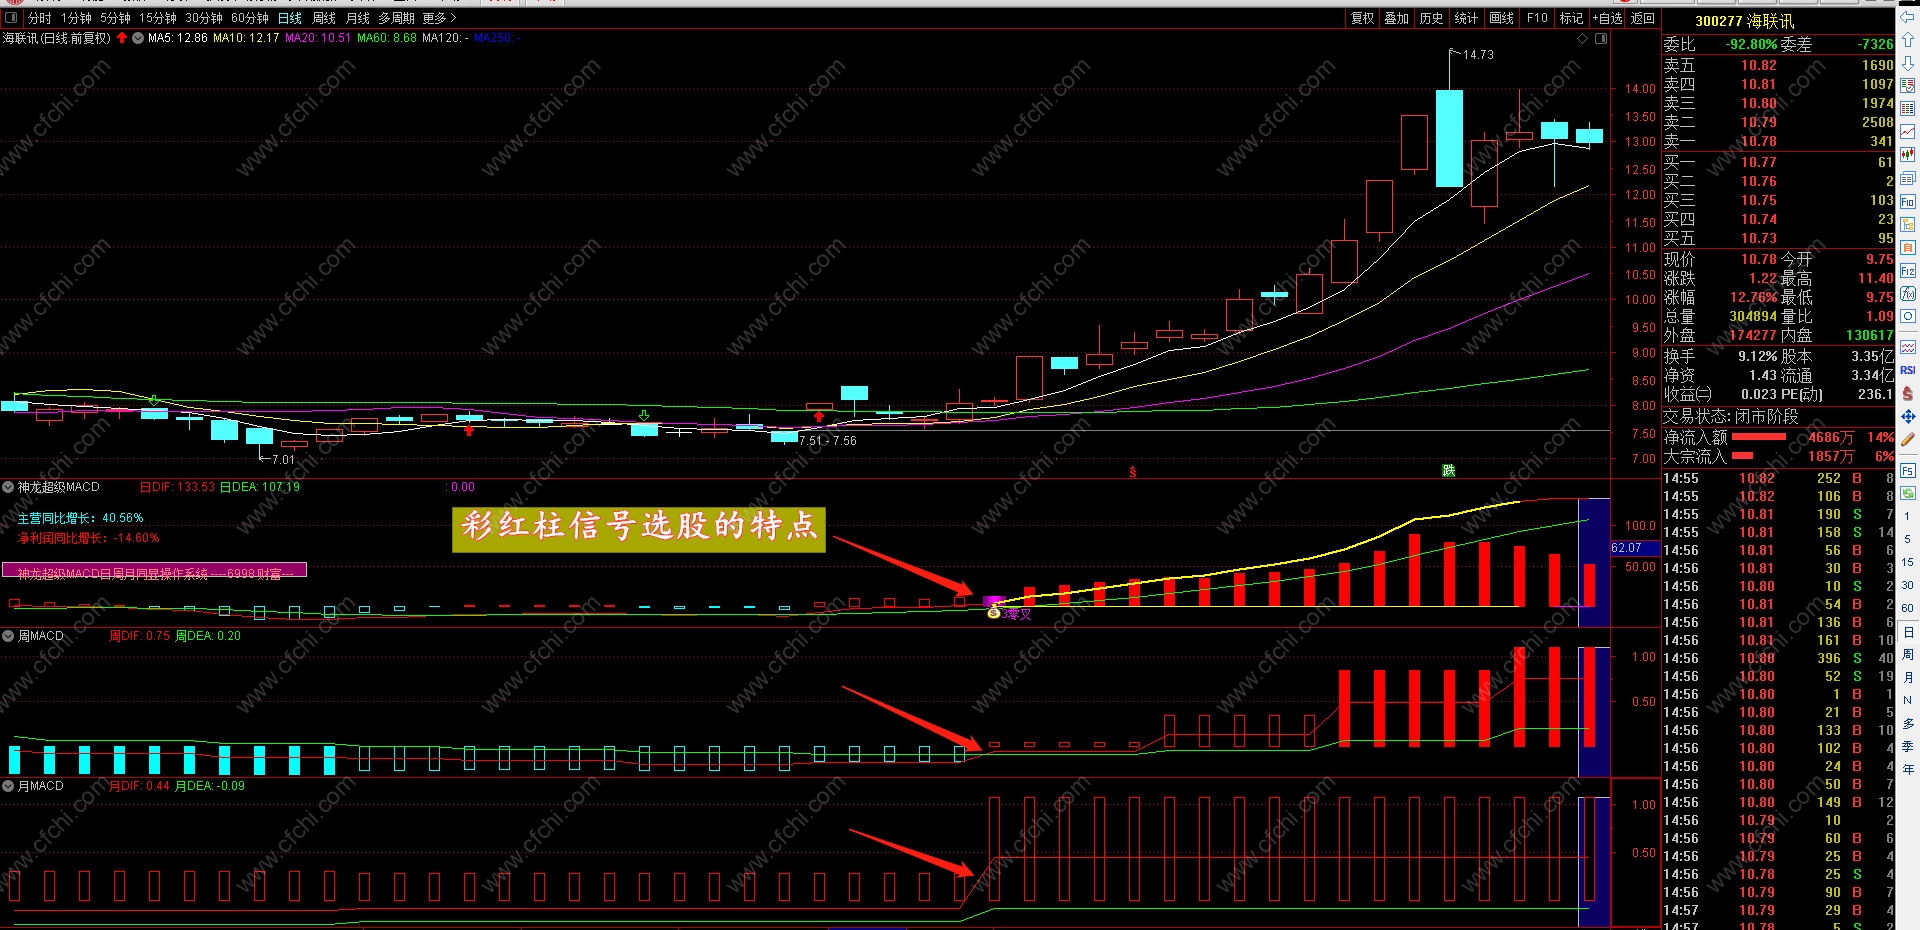
Task: Select the pencil drawing sidebar icon
Action: click(1908, 439)
